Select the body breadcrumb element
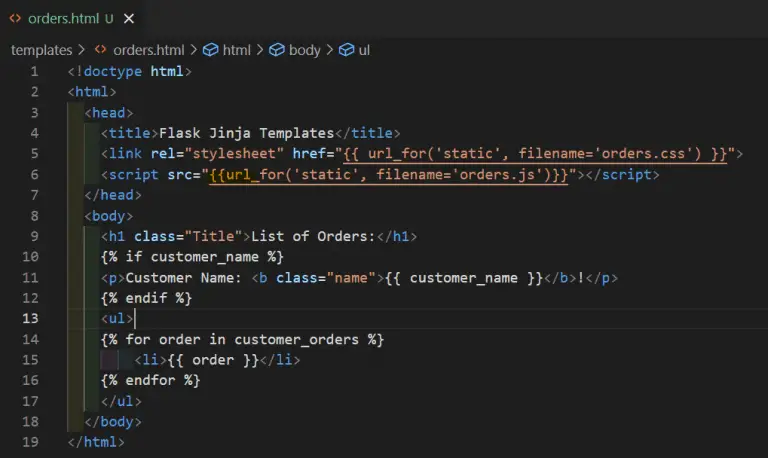Screen dimensions: 768x458 tap(305, 50)
